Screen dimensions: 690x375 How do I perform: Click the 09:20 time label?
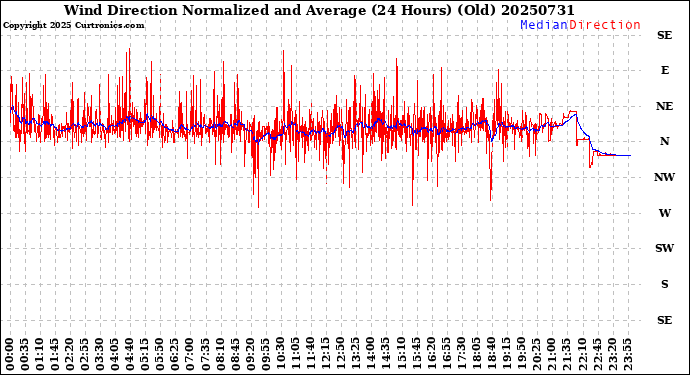[251, 354]
